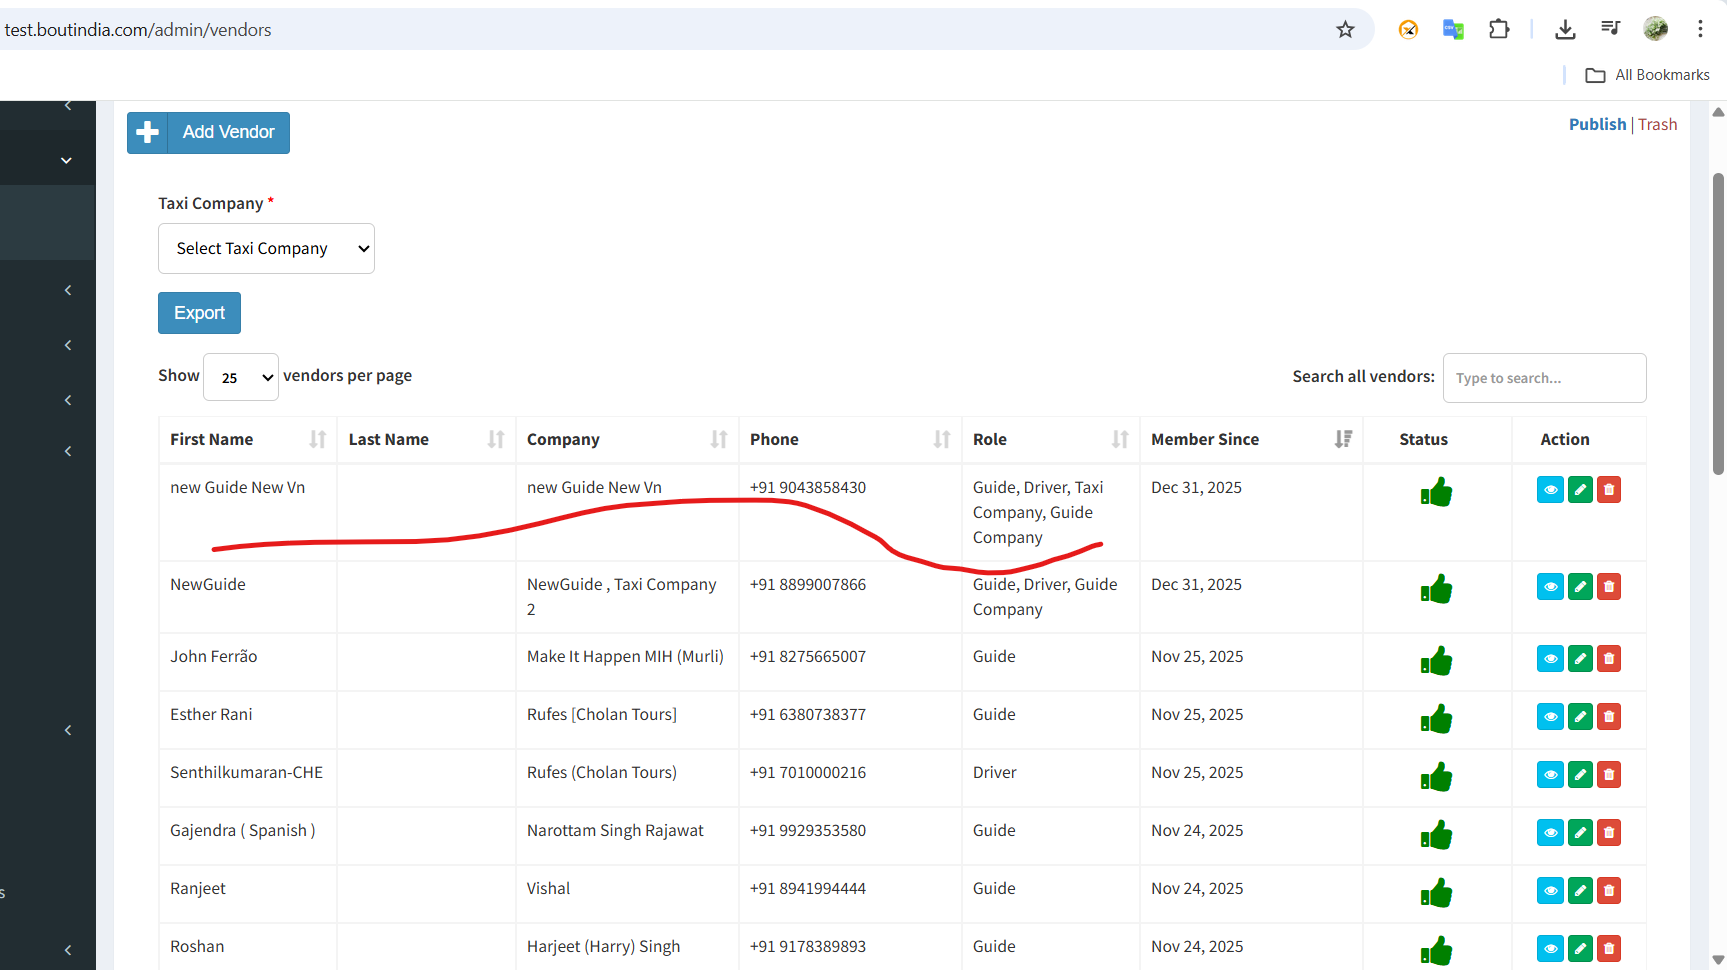This screenshot has width=1727, height=970.
Task: Open the vendors per page dropdown
Action: 241,377
